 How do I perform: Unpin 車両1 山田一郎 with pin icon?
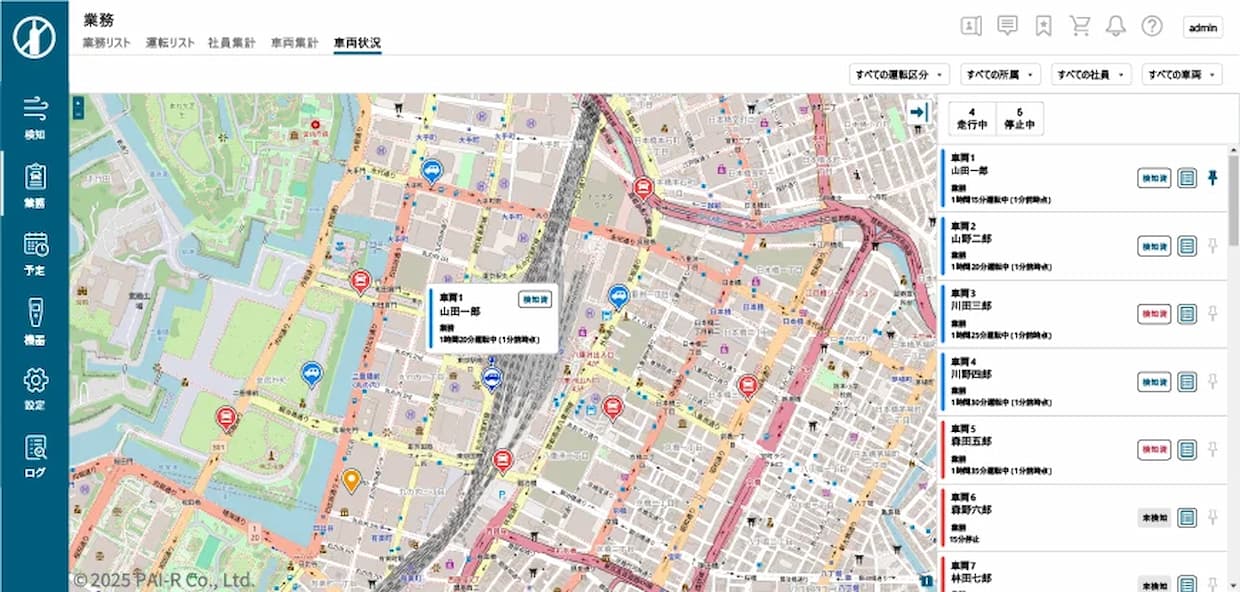pos(1213,178)
